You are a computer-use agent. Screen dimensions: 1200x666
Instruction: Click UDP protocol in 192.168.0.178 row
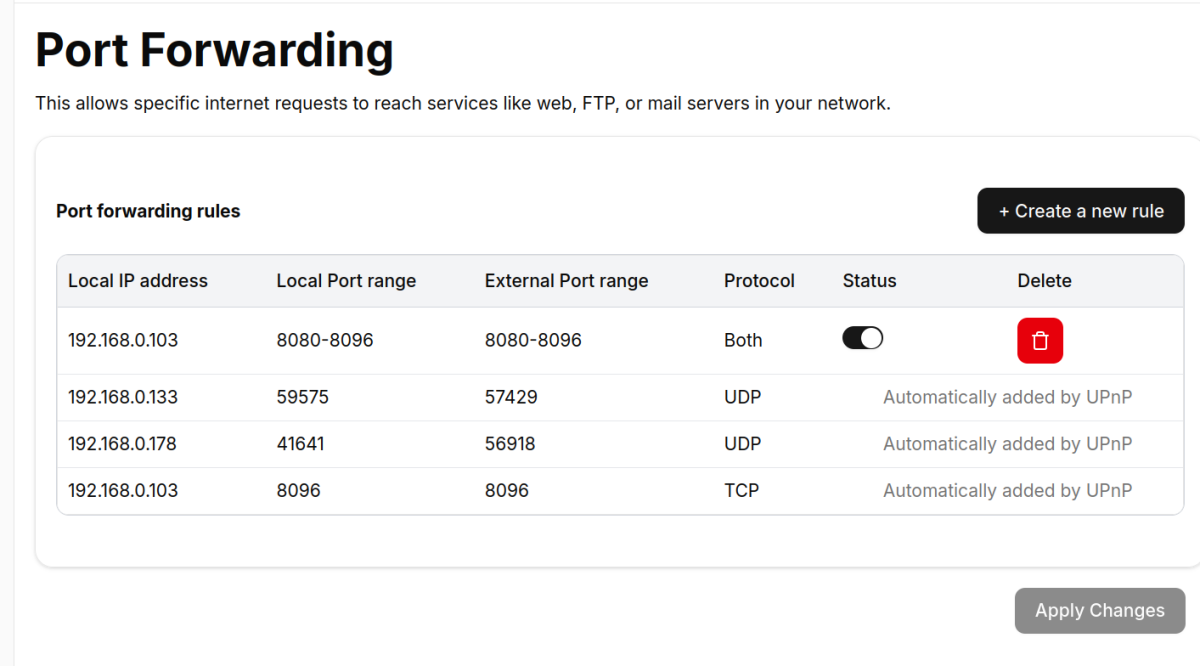pos(743,444)
